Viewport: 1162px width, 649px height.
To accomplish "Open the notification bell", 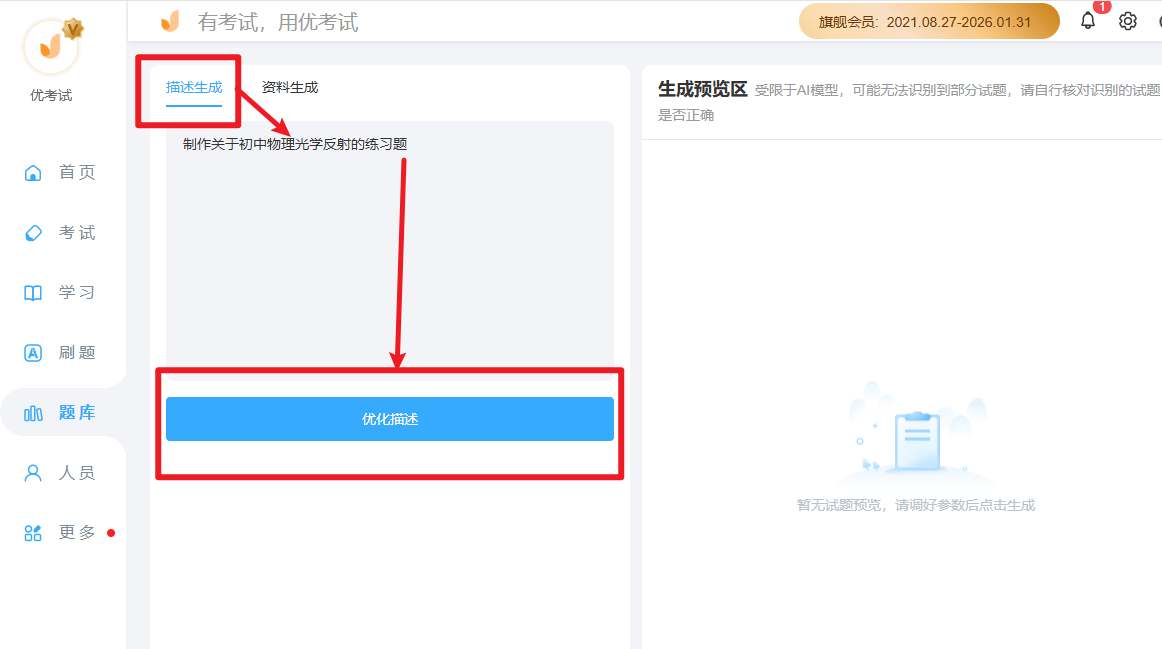I will pos(1088,21).
